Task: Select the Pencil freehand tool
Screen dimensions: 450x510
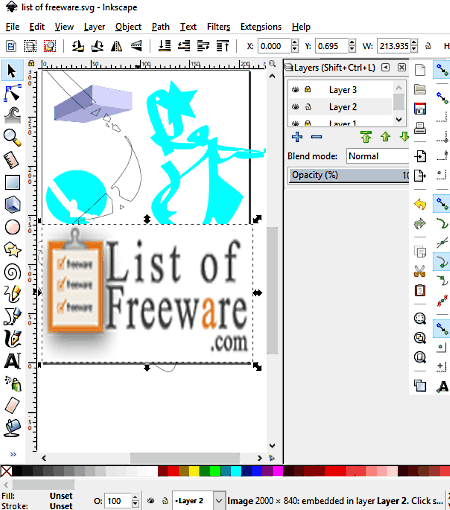Action: click(x=12, y=294)
